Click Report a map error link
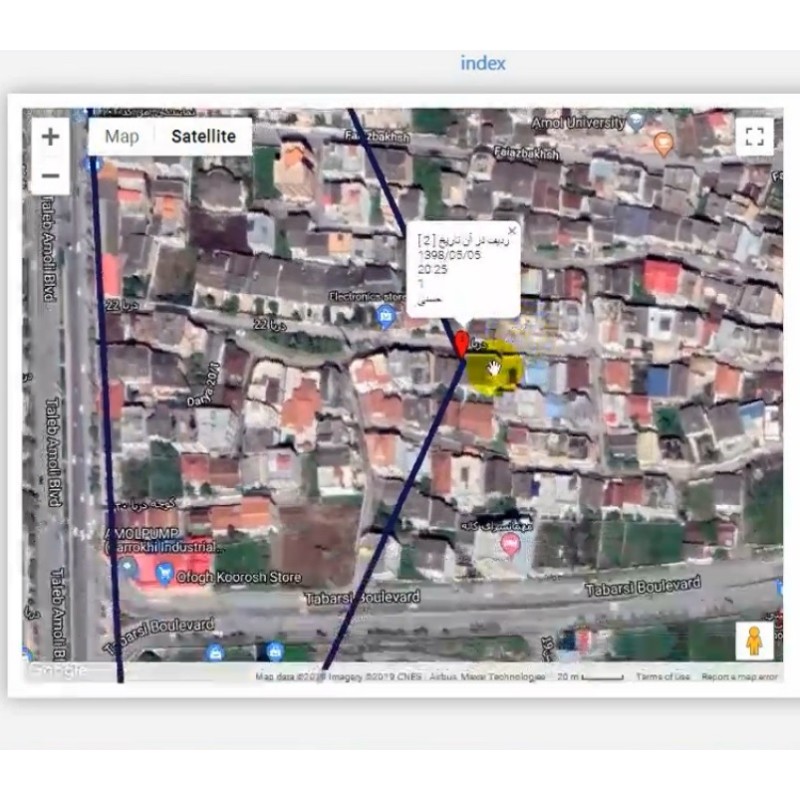800x800 pixels. pyautogui.click(x=738, y=677)
